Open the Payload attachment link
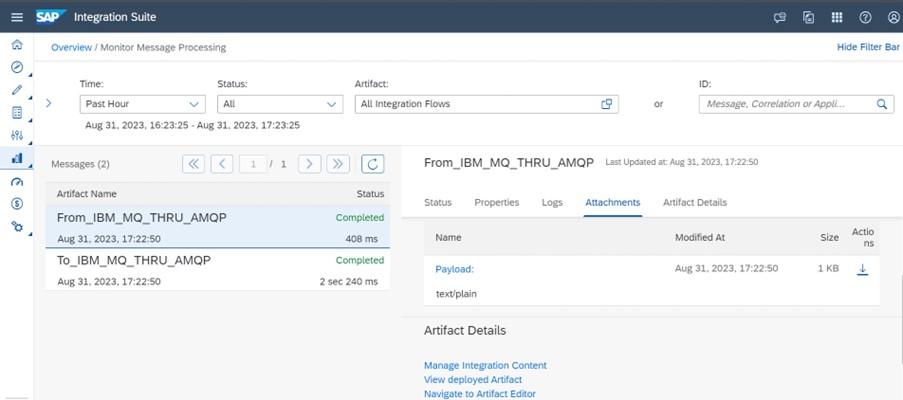Viewport: 903px width, 400px height. pyautogui.click(x=454, y=269)
